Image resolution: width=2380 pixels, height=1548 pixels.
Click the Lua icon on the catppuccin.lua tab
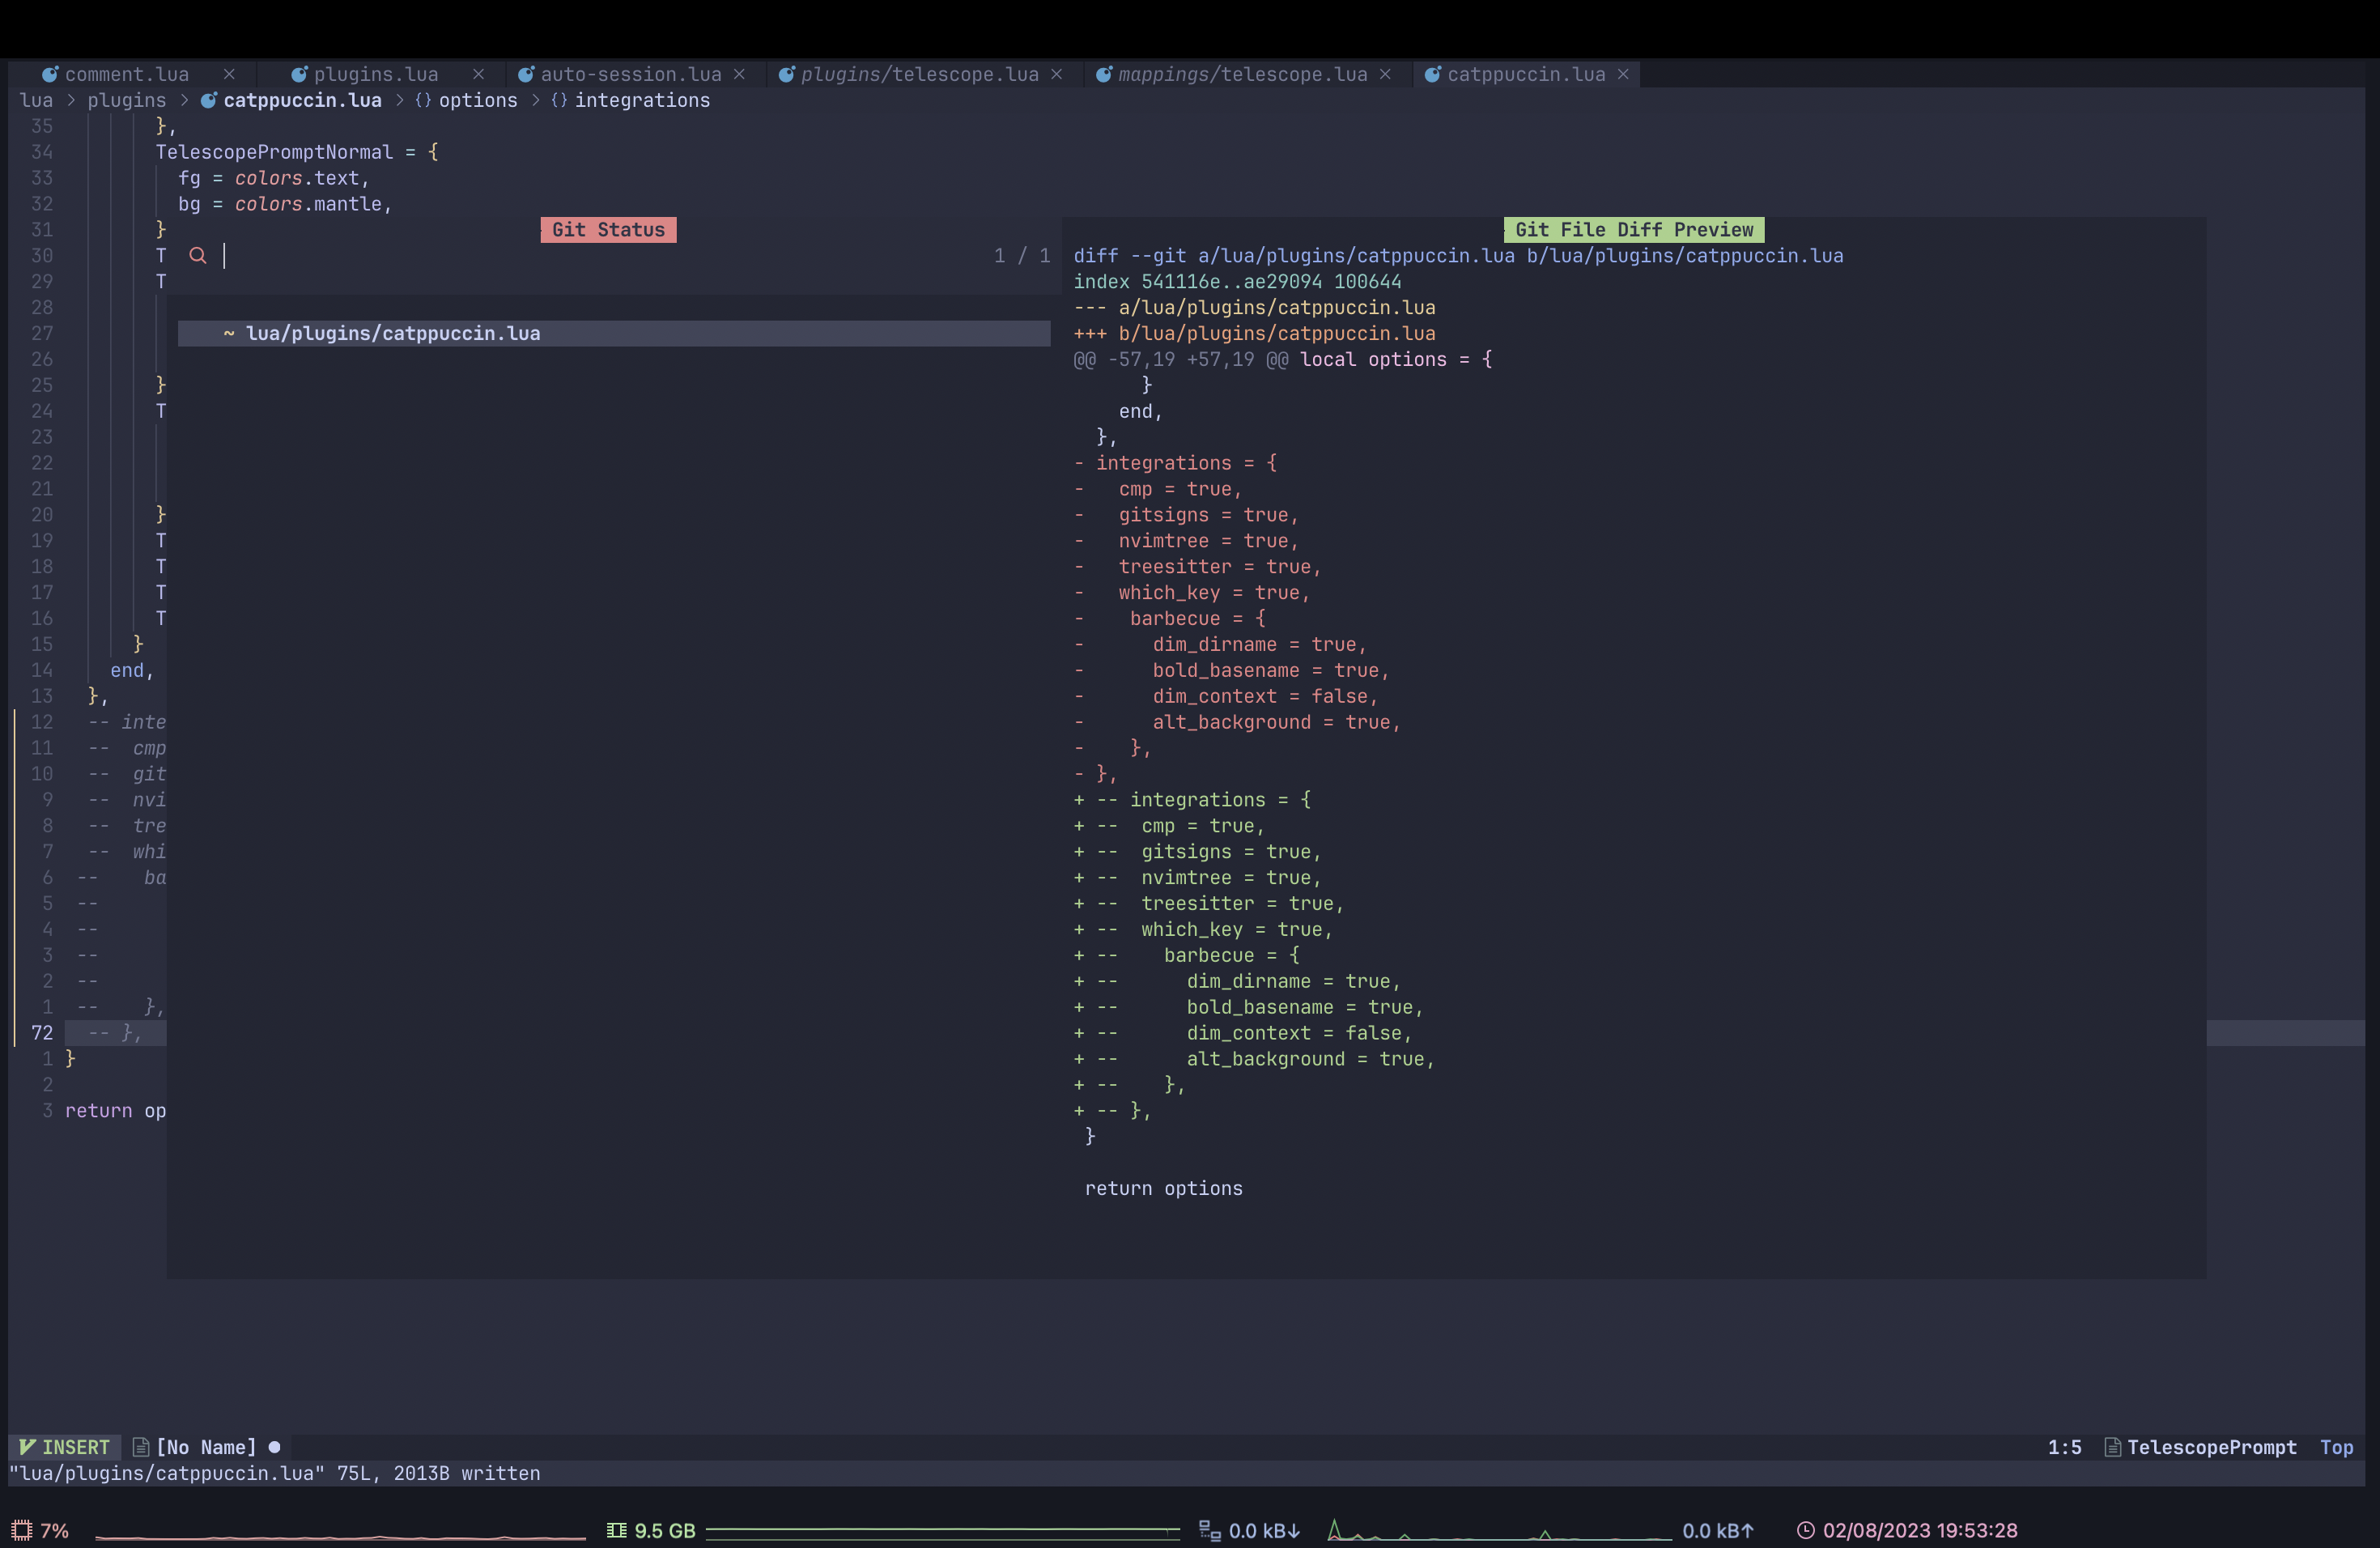1433,74
